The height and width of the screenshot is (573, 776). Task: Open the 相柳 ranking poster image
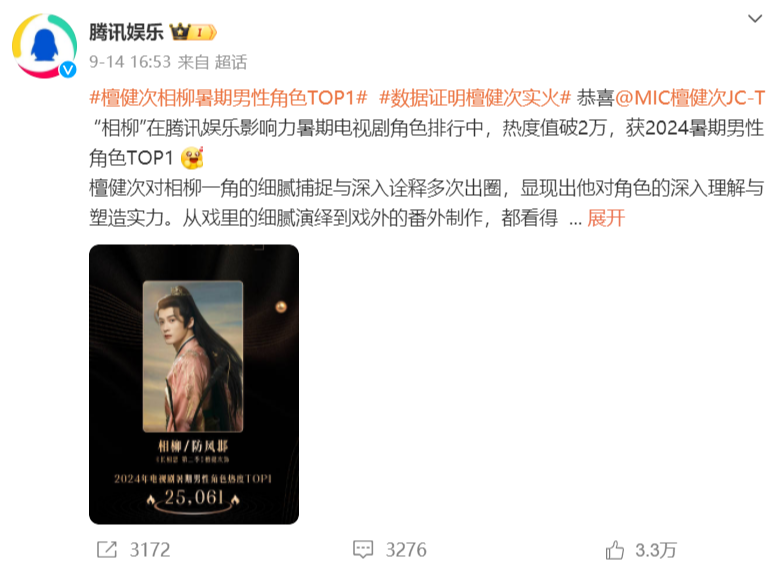[x=194, y=384]
